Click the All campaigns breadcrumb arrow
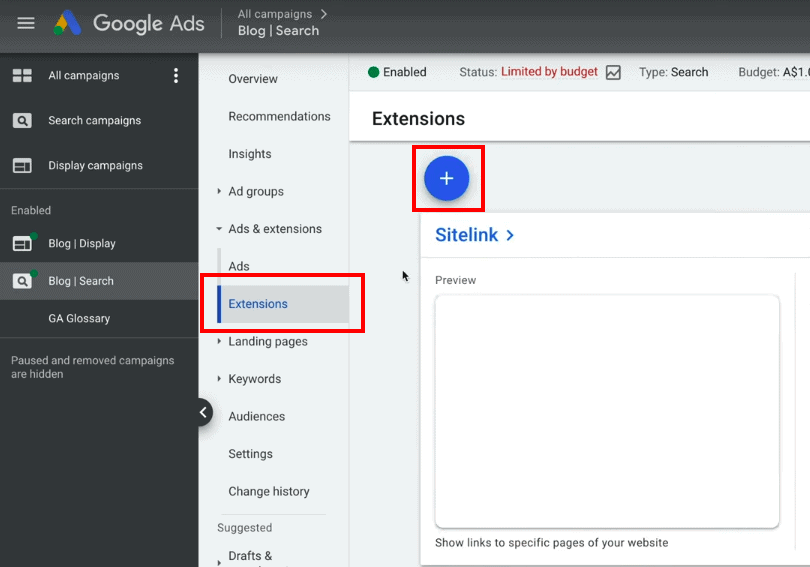This screenshot has height=567, width=810. [x=324, y=14]
